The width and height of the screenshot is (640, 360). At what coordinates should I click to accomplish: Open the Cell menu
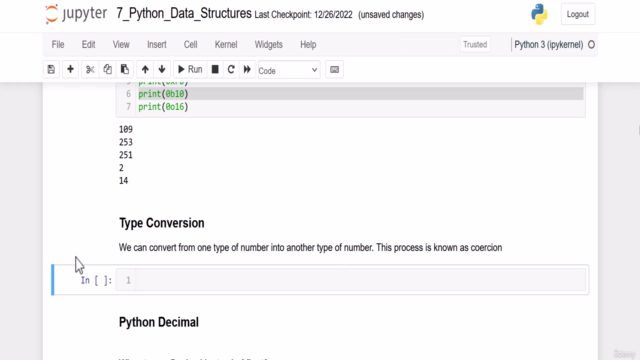(191, 44)
